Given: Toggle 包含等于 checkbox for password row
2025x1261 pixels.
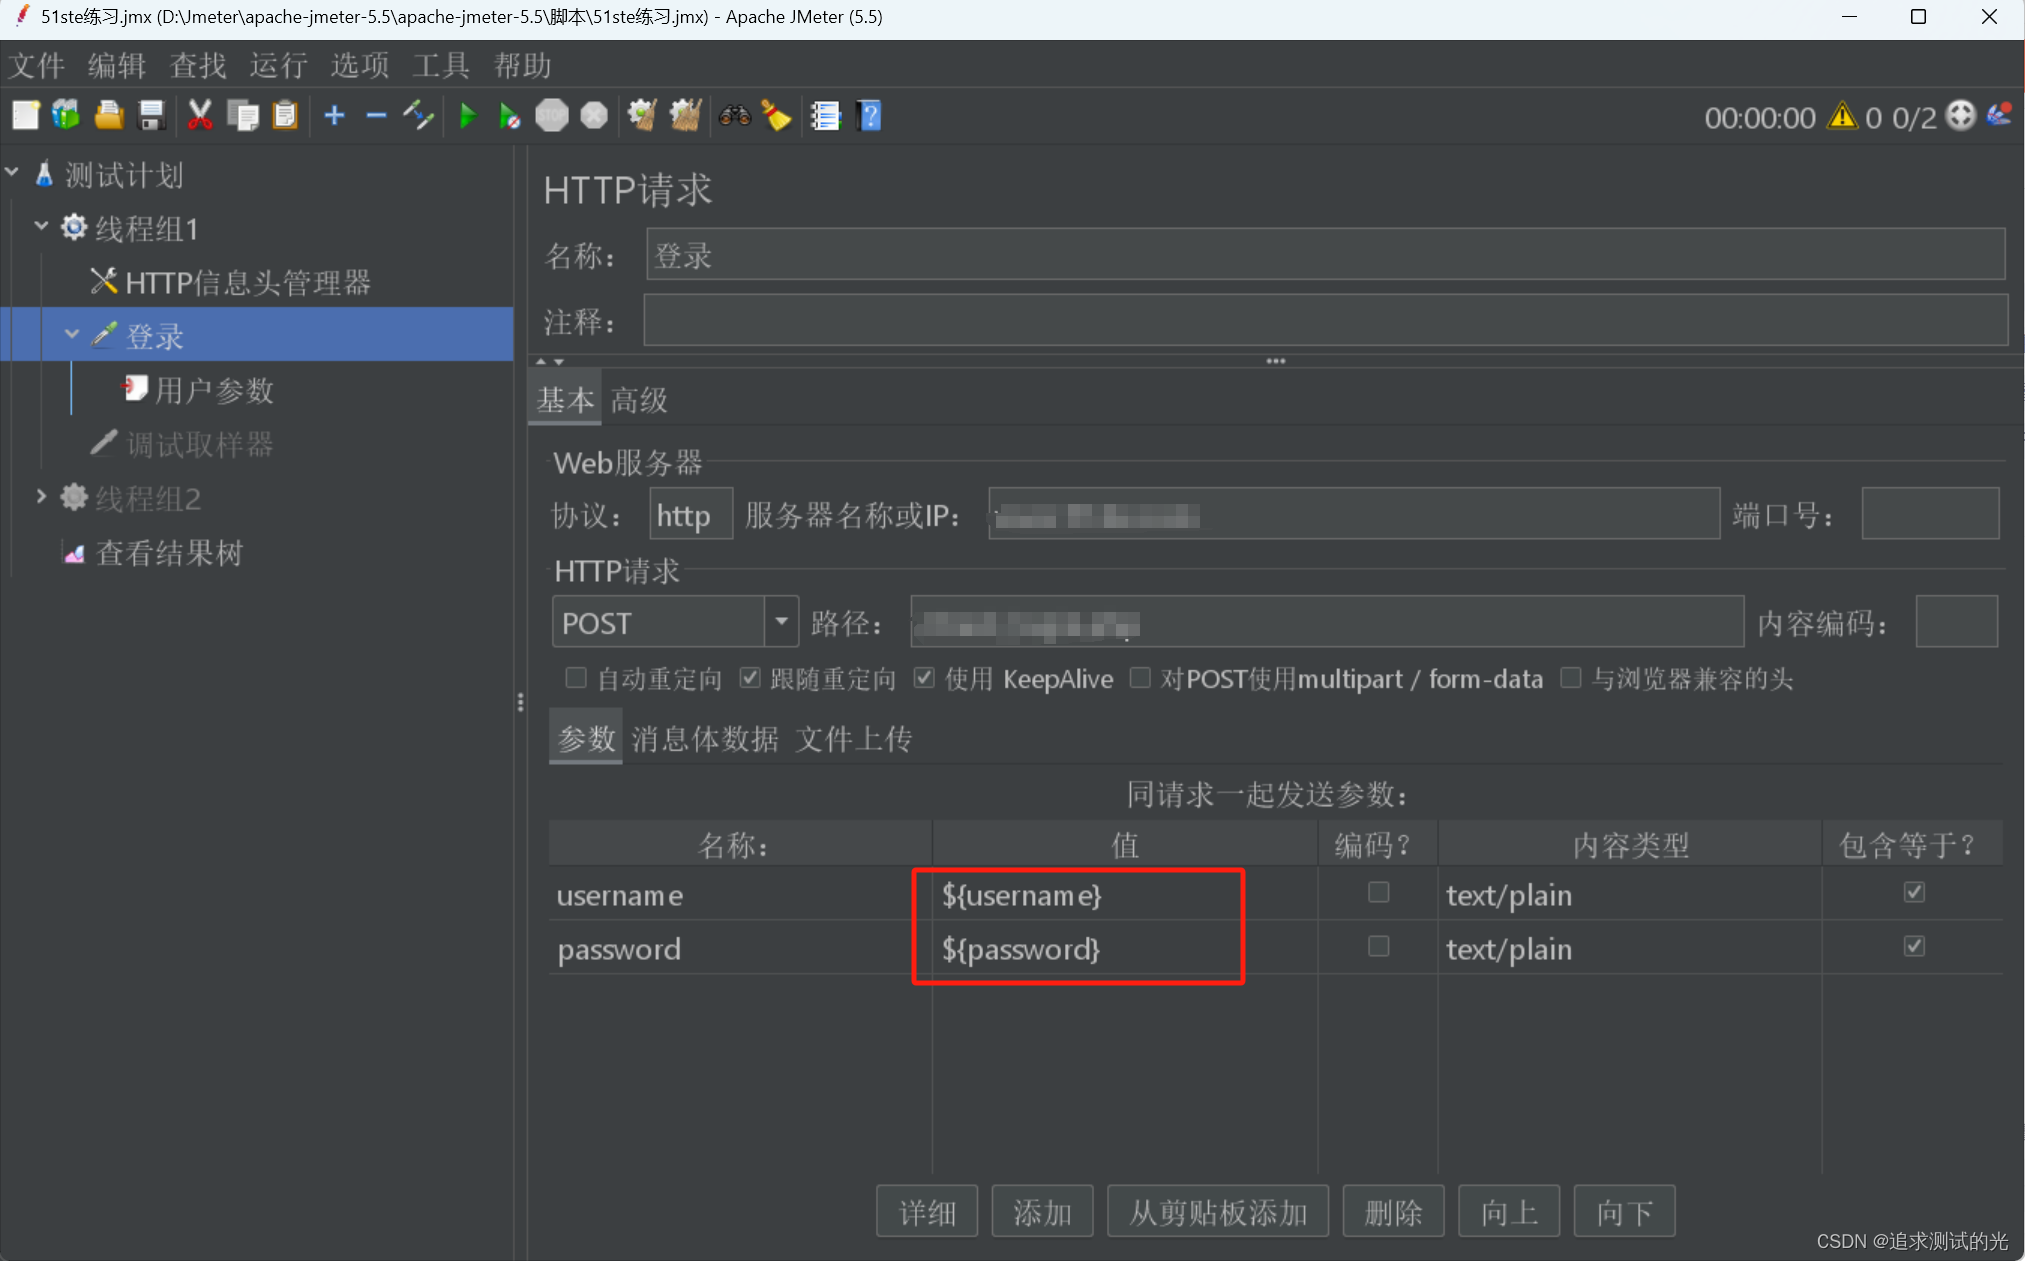Looking at the screenshot, I should (x=1914, y=946).
